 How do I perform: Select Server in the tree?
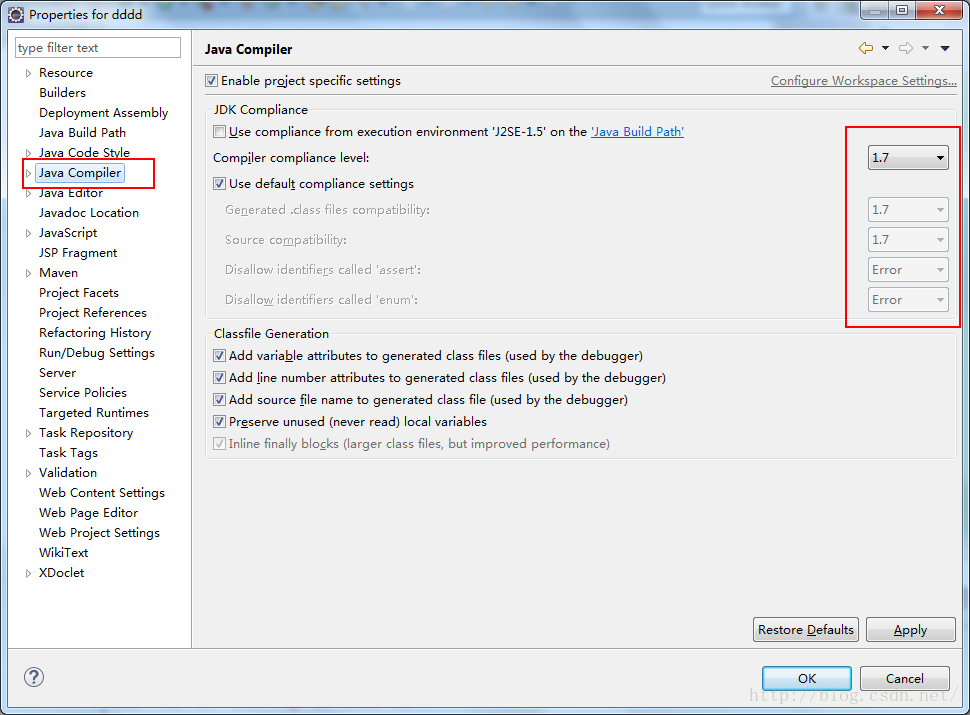pyautogui.click(x=58, y=373)
